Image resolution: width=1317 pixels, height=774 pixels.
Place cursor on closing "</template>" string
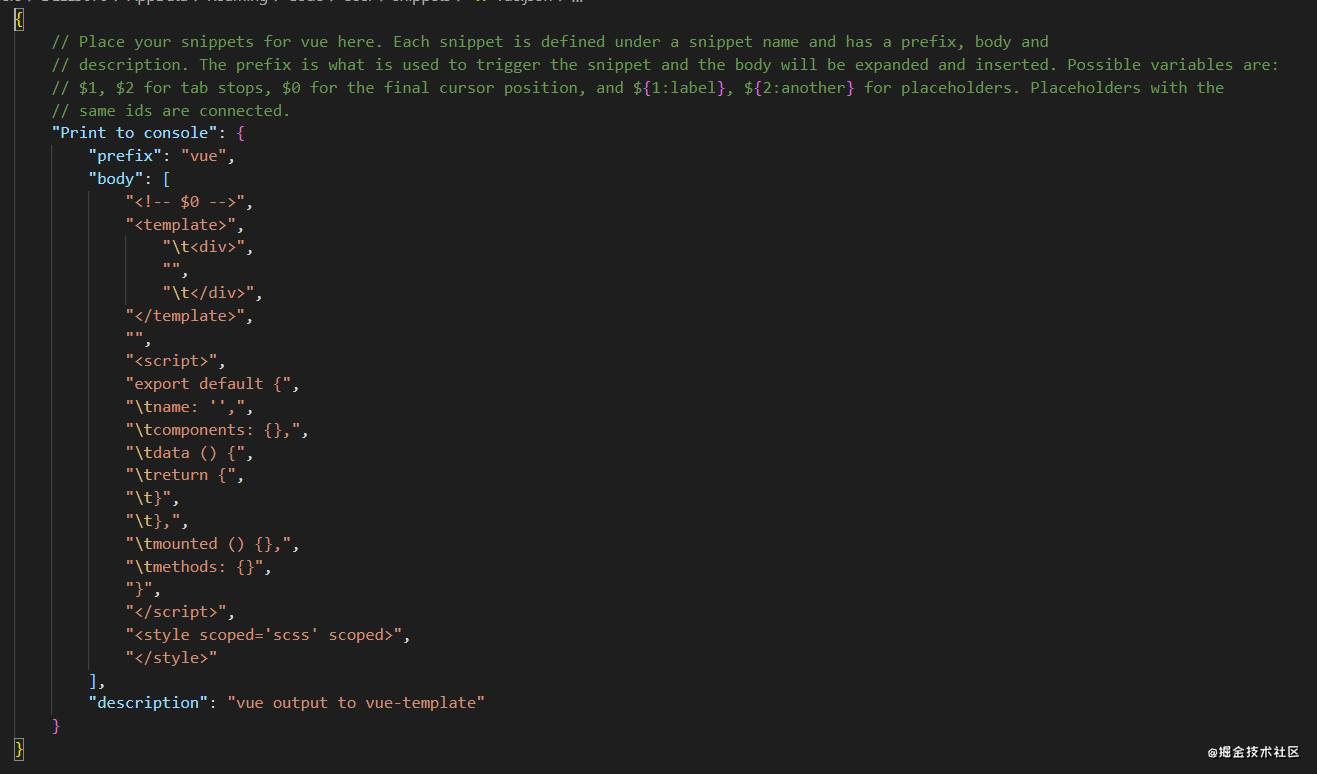[x=190, y=315]
